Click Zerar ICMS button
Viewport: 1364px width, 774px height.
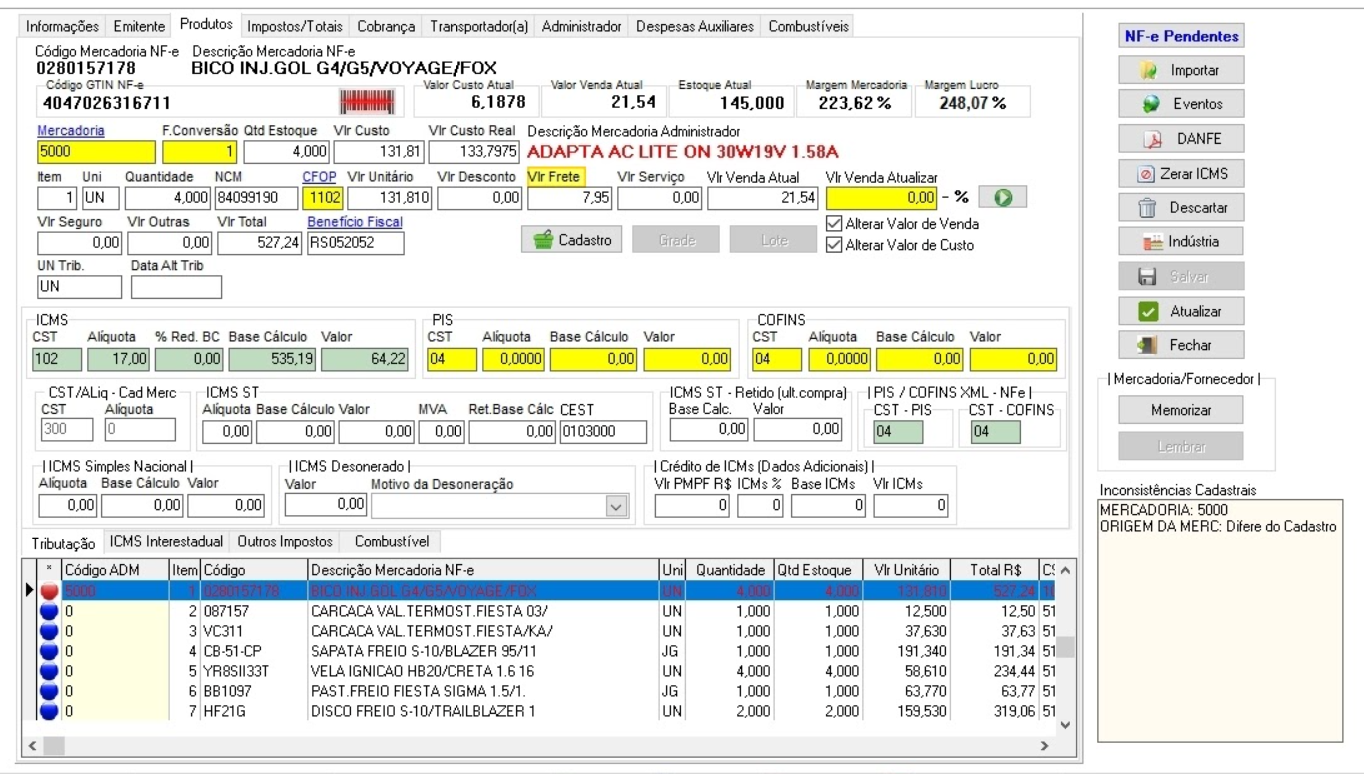tap(1180, 173)
